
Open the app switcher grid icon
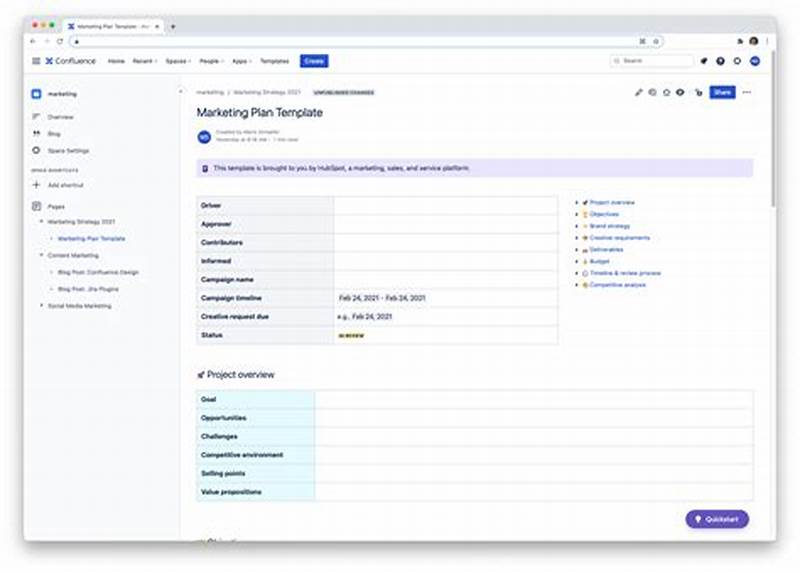pos(36,61)
